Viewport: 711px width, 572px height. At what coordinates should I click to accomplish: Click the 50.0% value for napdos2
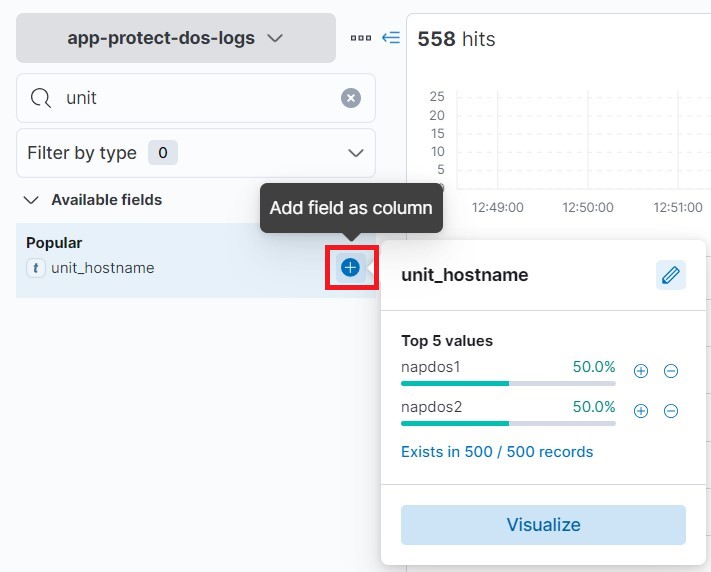coord(594,406)
